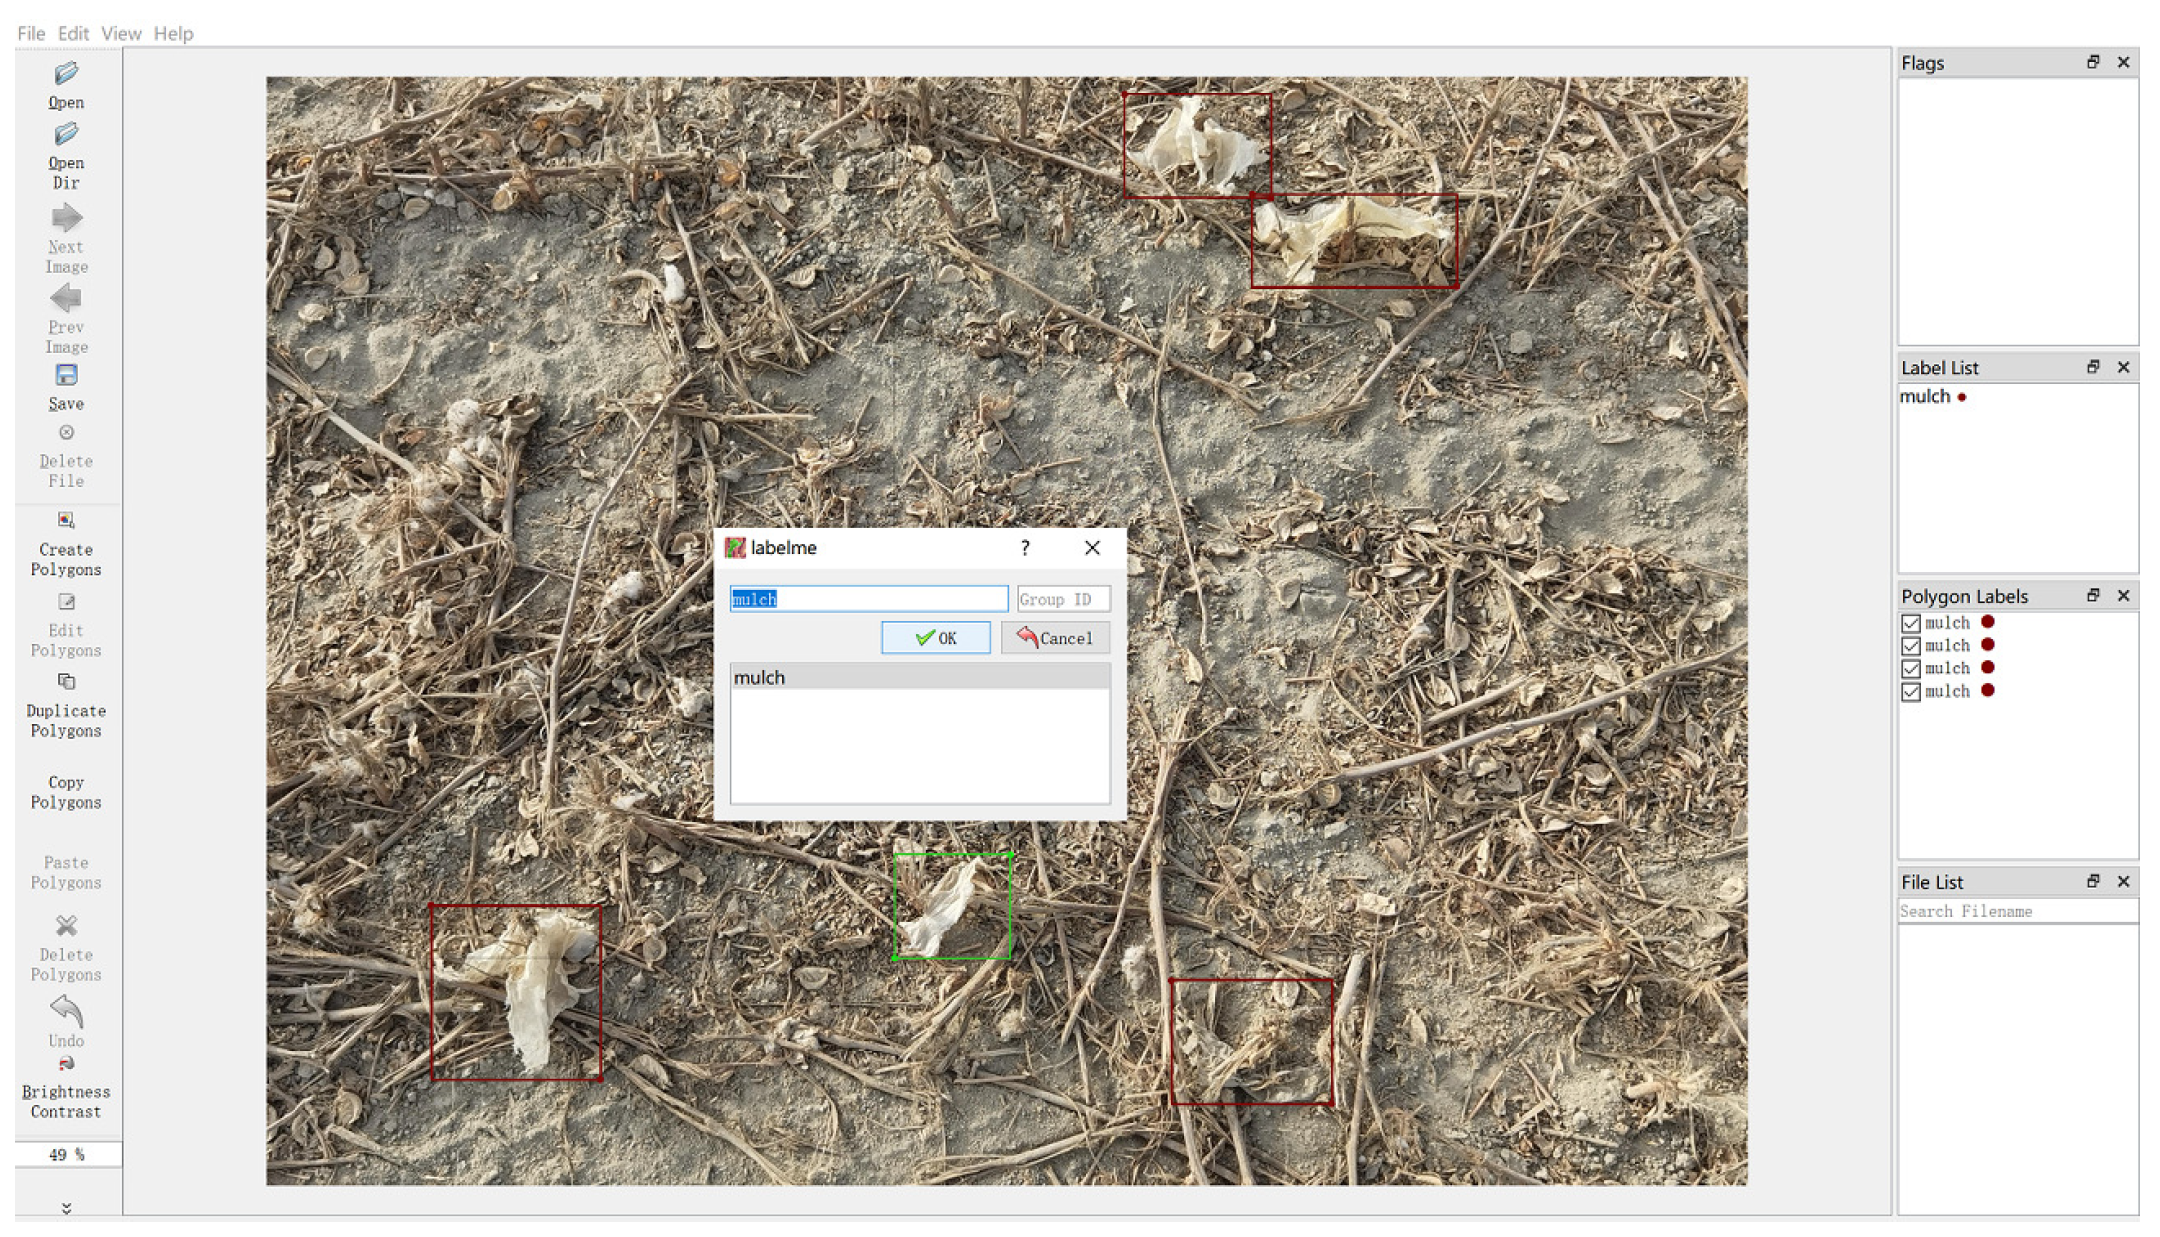The image size is (2160, 1237).
Task: Open the View menu
Action: coord(121,33)
